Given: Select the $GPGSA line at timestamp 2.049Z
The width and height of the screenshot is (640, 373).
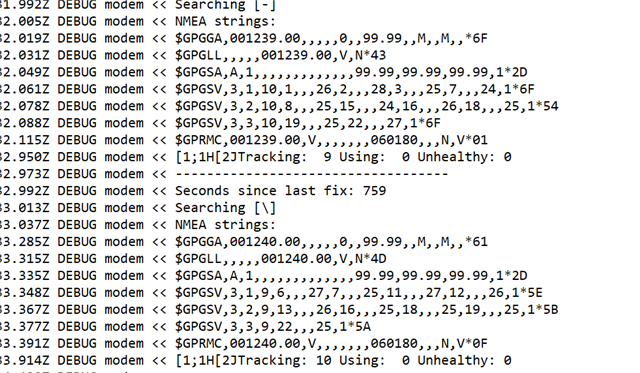Looking at the screenshot, I should coord(264,72).
